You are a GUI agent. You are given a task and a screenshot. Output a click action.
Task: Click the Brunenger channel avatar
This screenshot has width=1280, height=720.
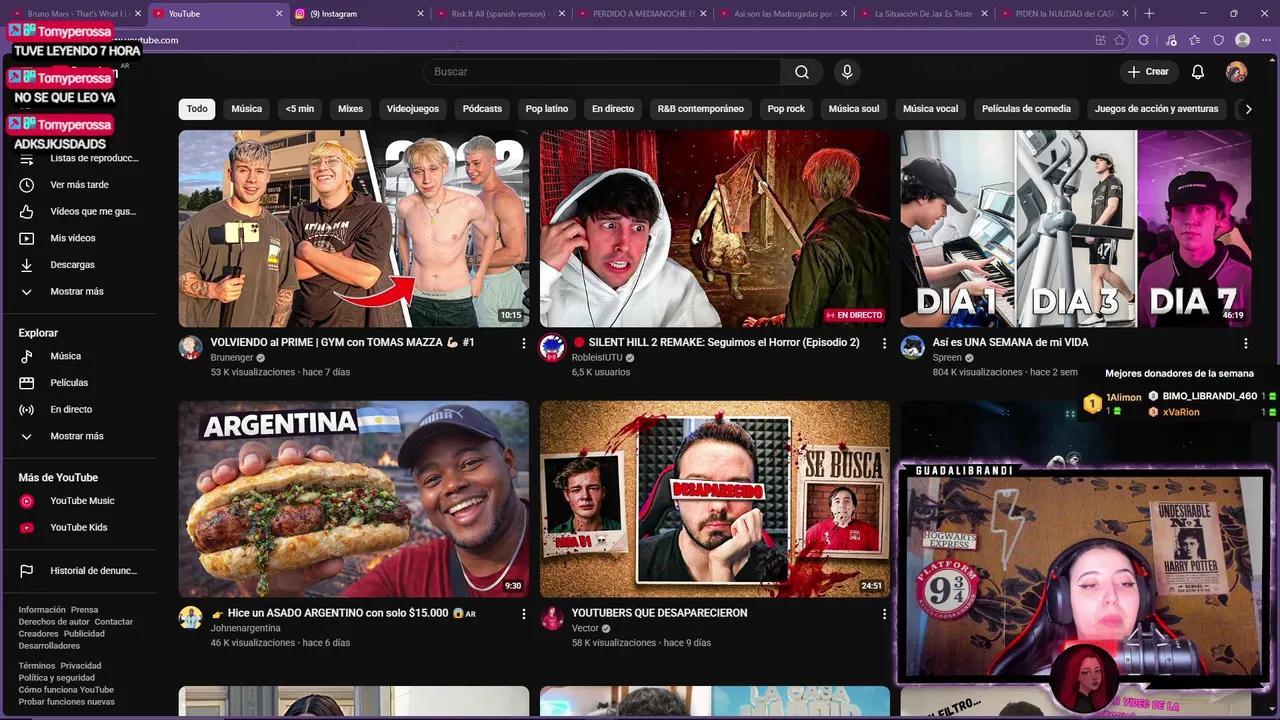pyautogui.click(x=190, y=347)
